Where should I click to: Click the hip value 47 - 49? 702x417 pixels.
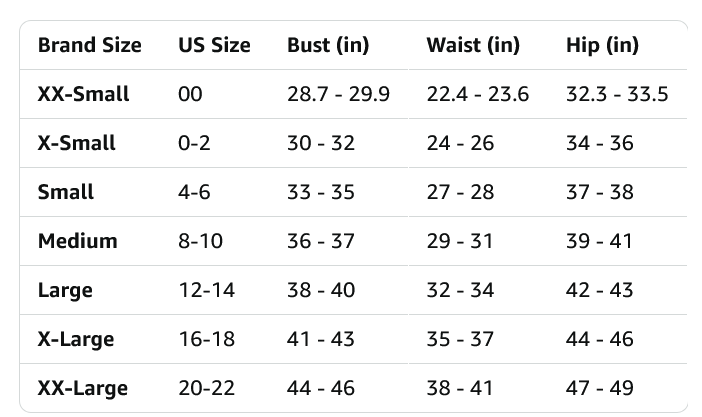click(600, 388)
